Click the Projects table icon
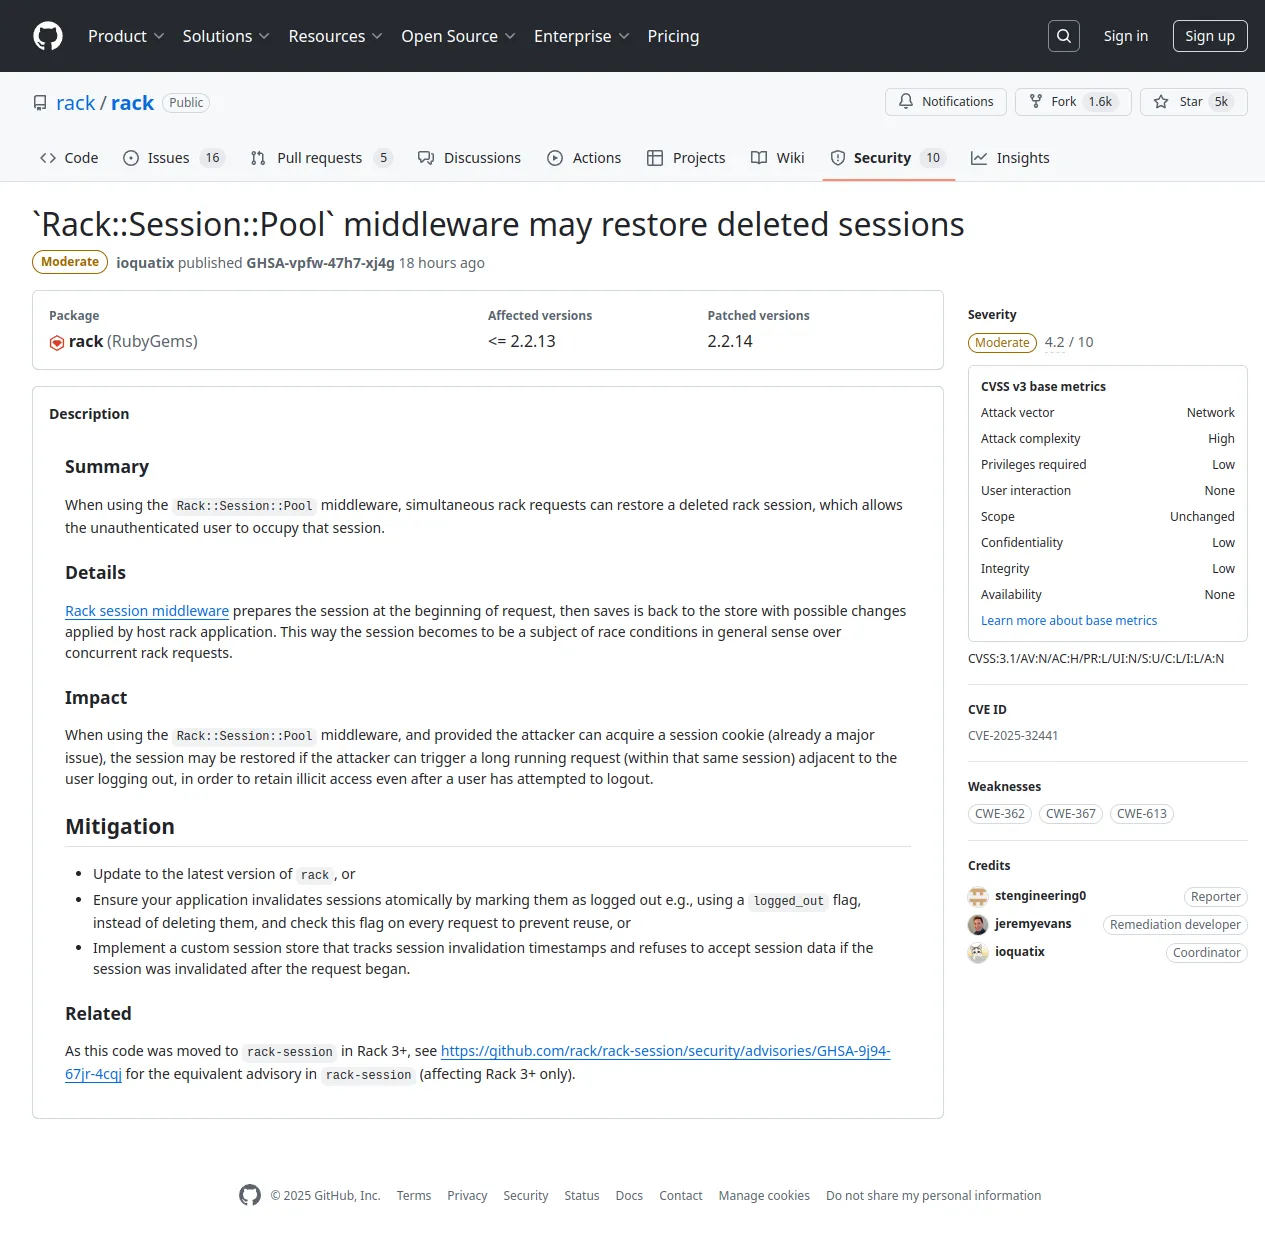Screen dimensions: 1265x1248 pos(655,158)
